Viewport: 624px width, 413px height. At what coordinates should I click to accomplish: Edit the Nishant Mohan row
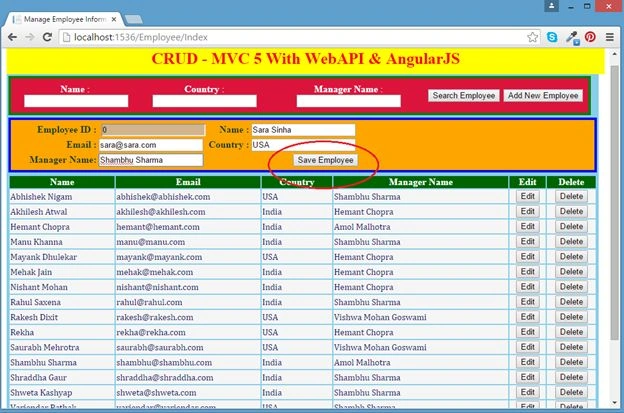[528, 287]
